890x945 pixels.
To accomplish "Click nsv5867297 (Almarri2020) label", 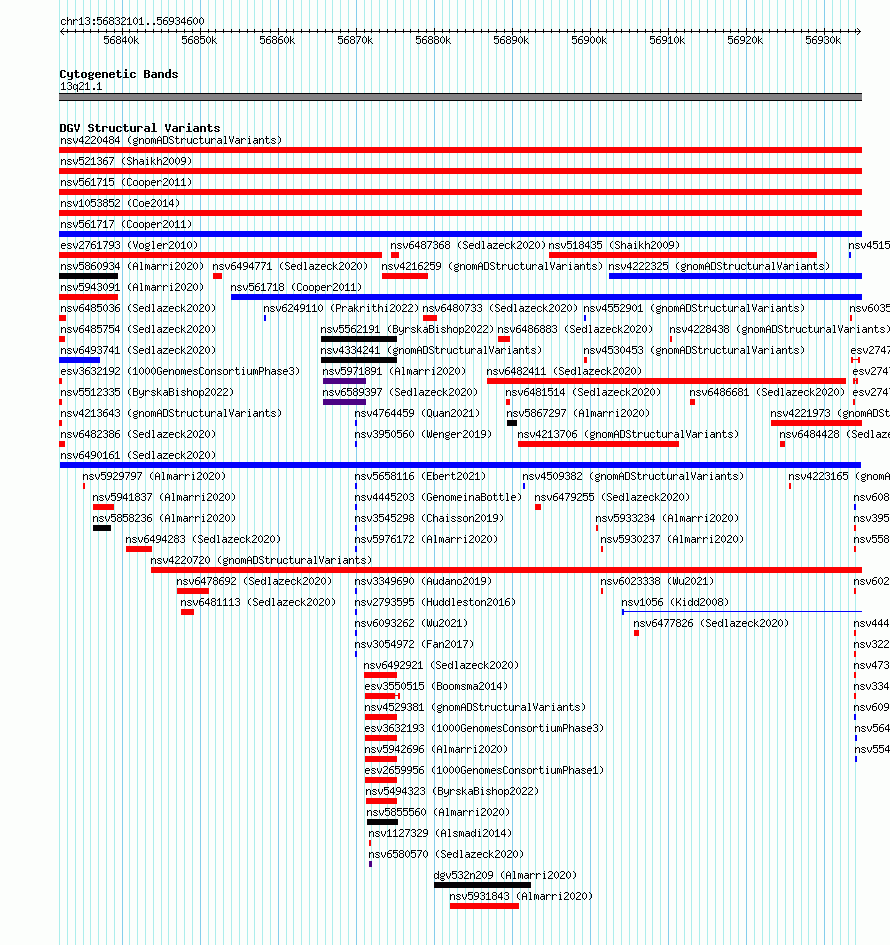I will (578, 413).
